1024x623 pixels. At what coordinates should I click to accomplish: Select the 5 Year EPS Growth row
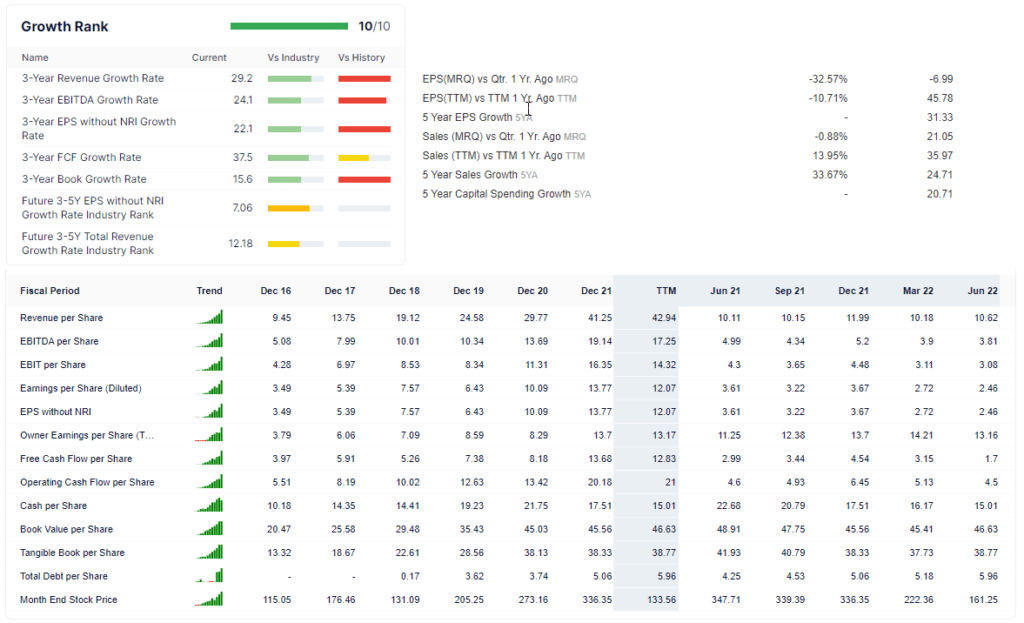coord(688,118)
